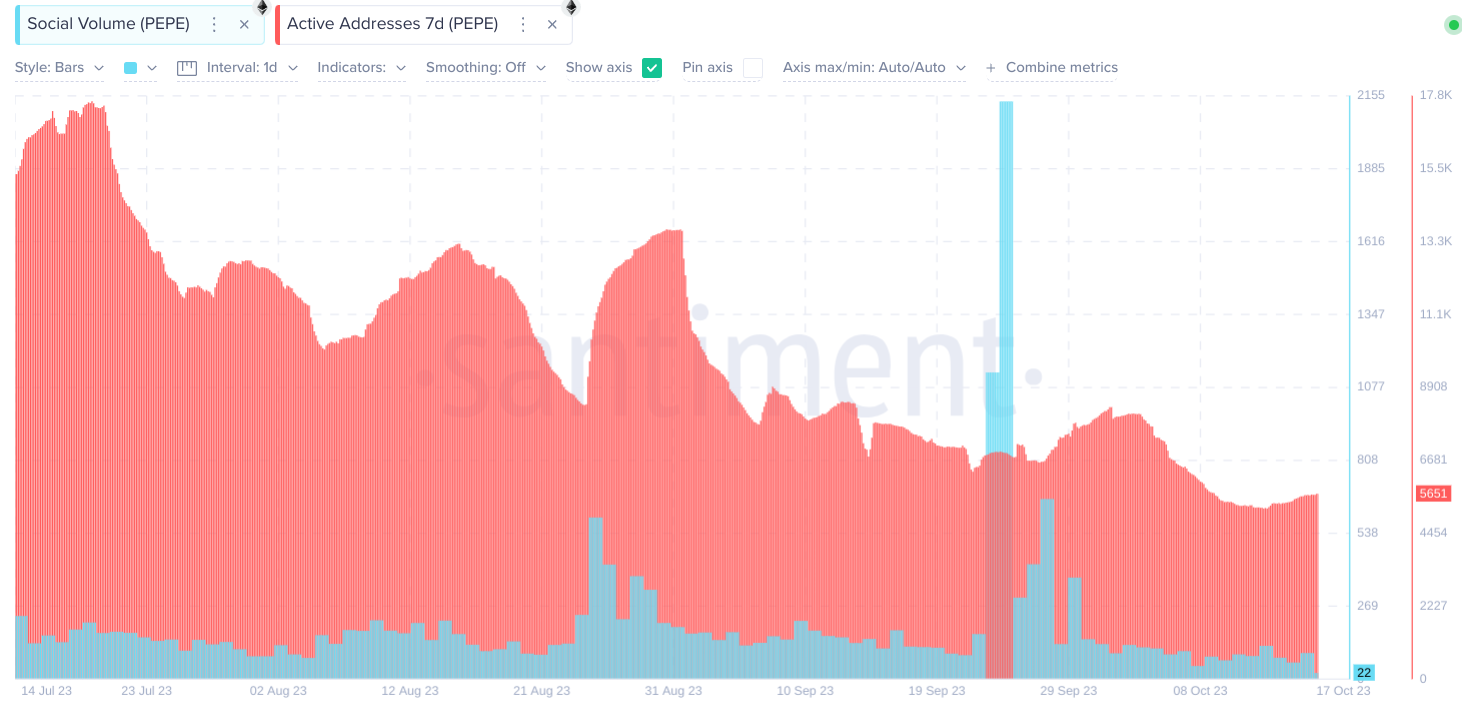The height and width of the screenshot is (701, 1462).
Task: Click the 13.3K active addresses axis label
Action: tap(1435, 241)
